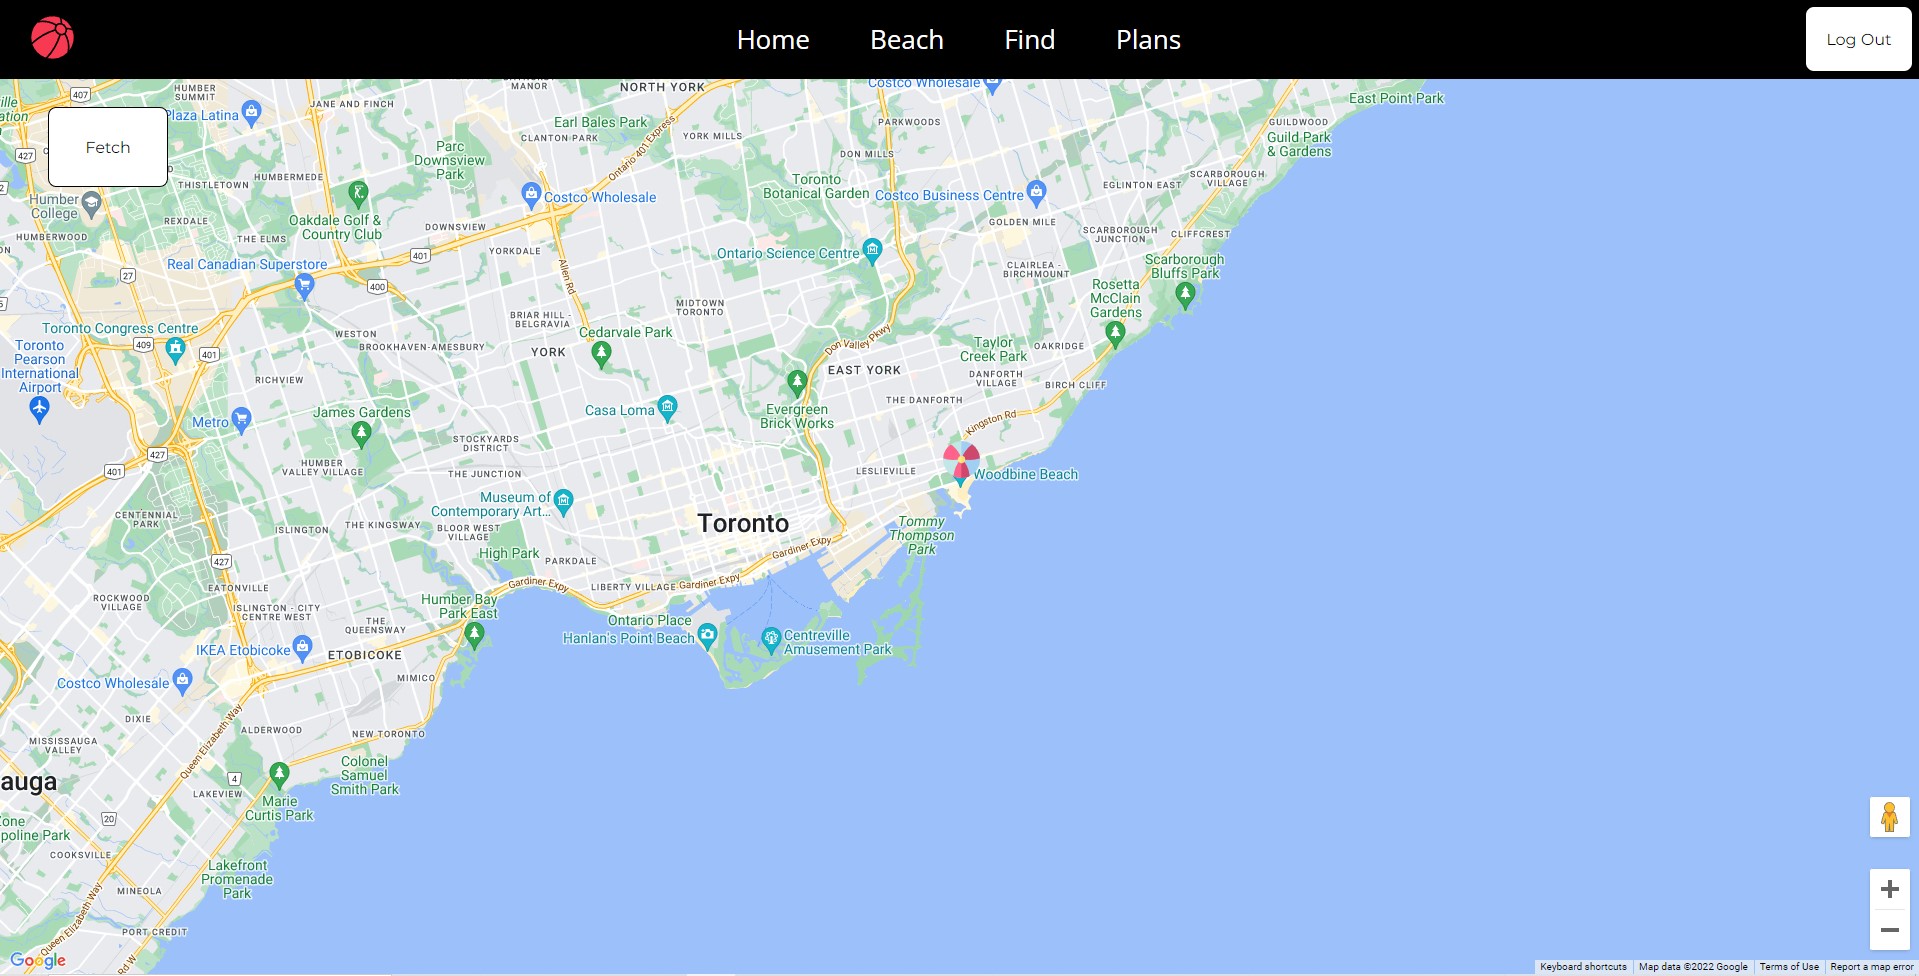Select the Toronto Pearson airport icon

(x=39, y=408)
